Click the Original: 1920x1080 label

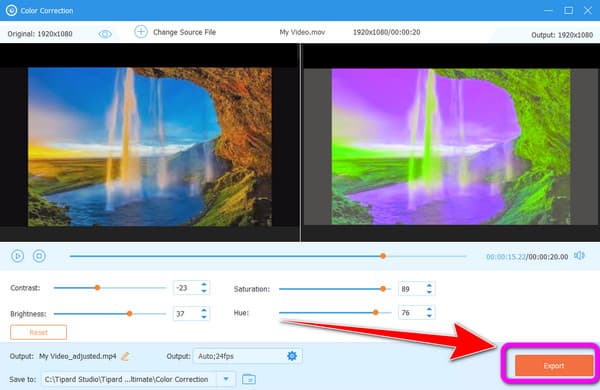point(40,34)
